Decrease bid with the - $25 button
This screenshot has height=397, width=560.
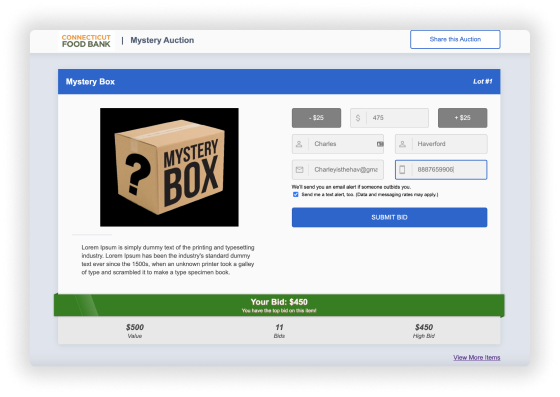pyautogui.click(x=316, y=118)
